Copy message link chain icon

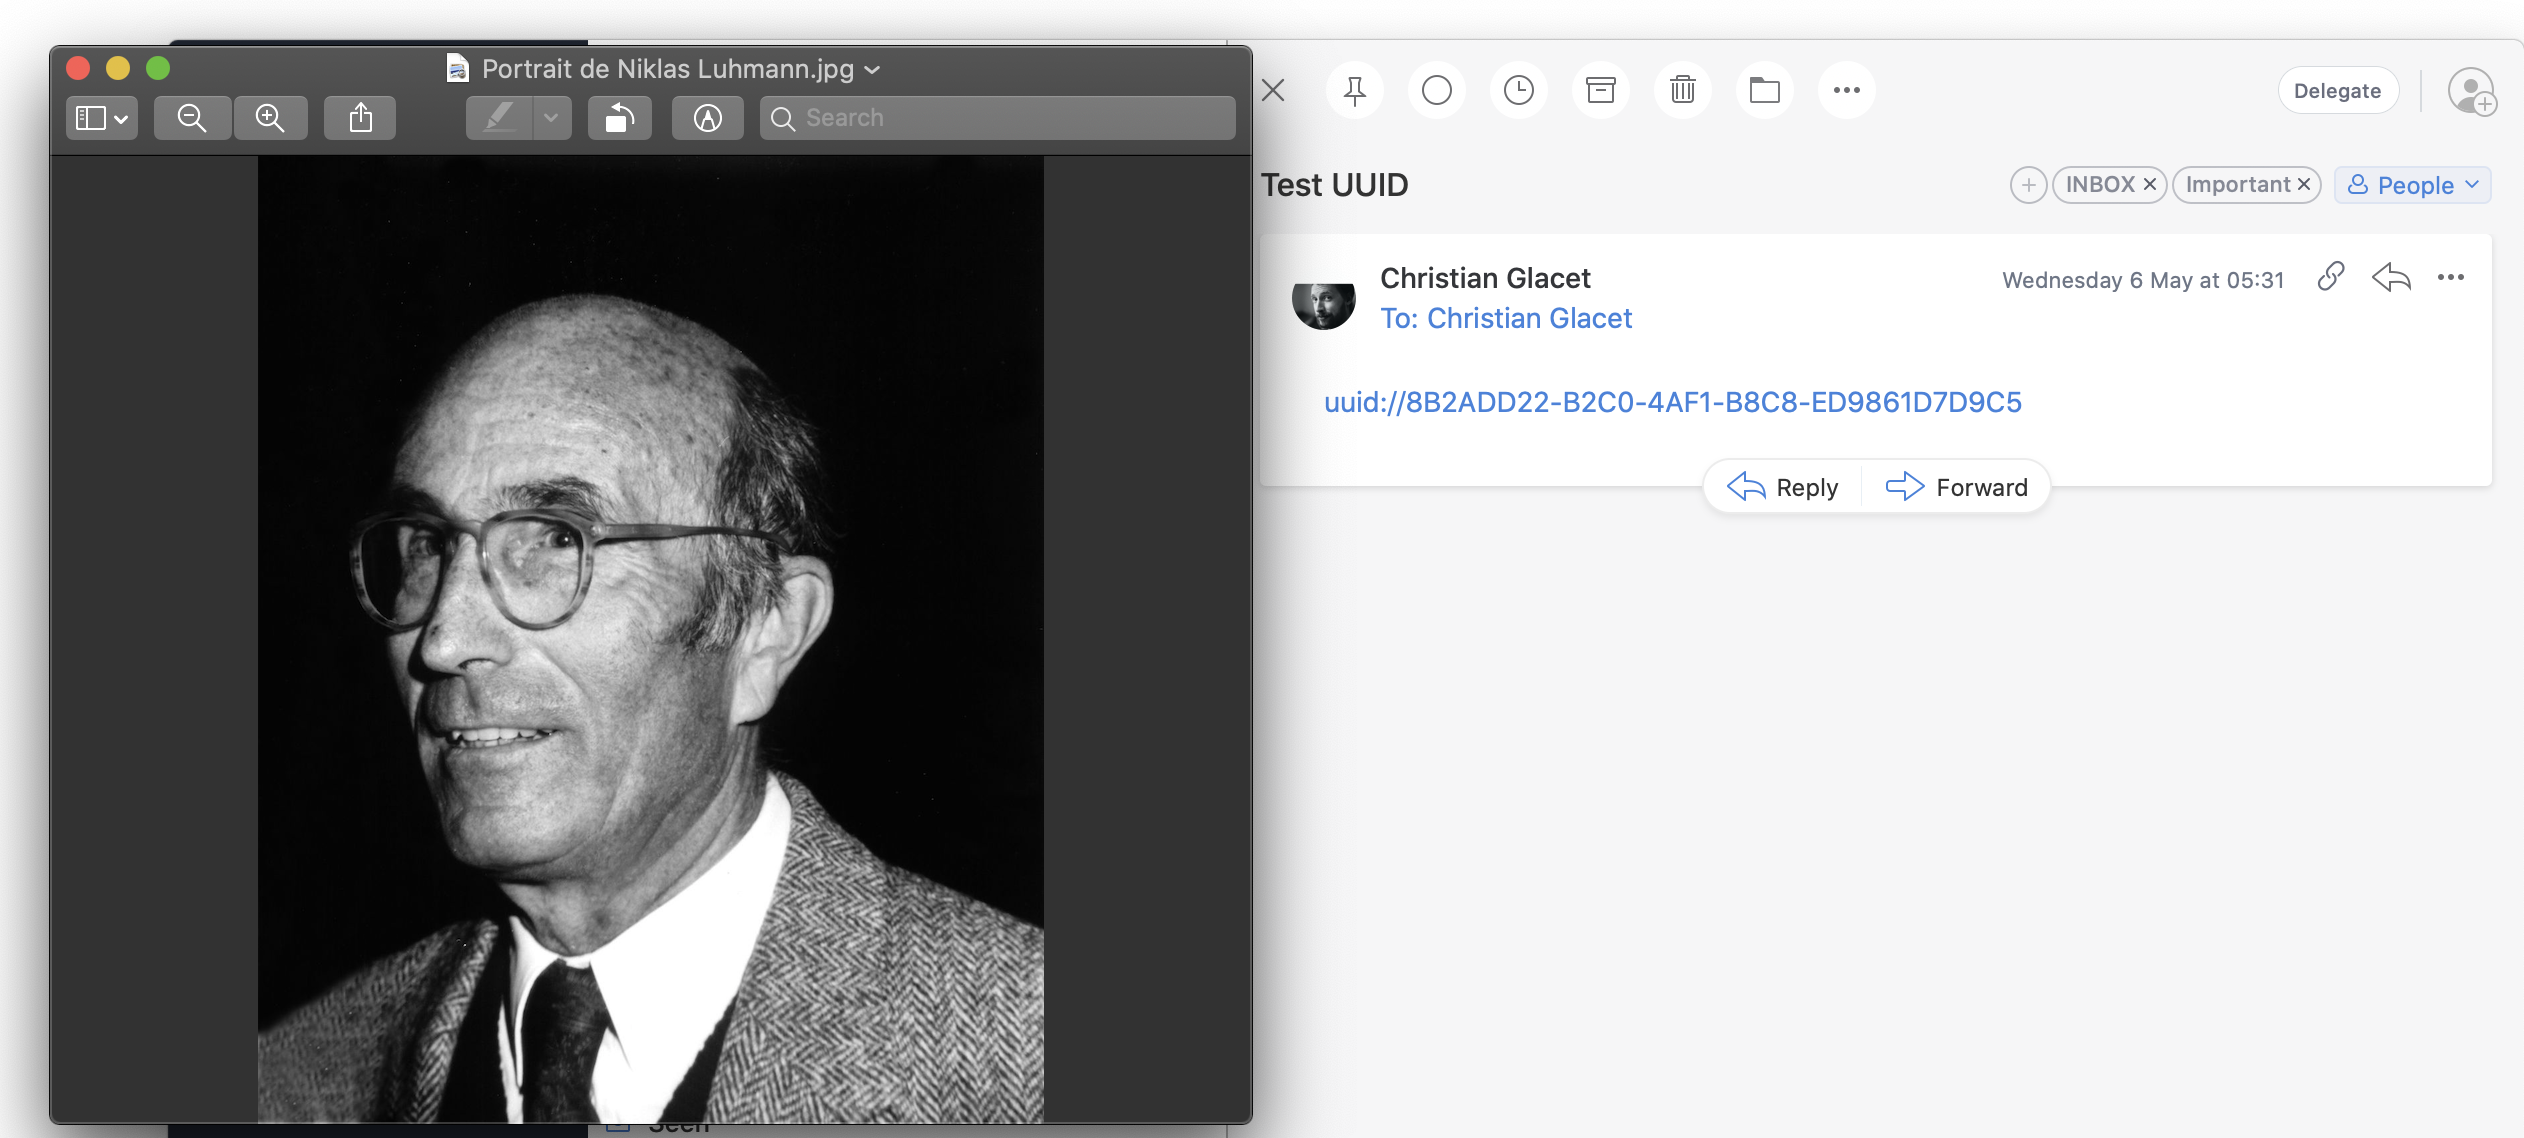2330,277
